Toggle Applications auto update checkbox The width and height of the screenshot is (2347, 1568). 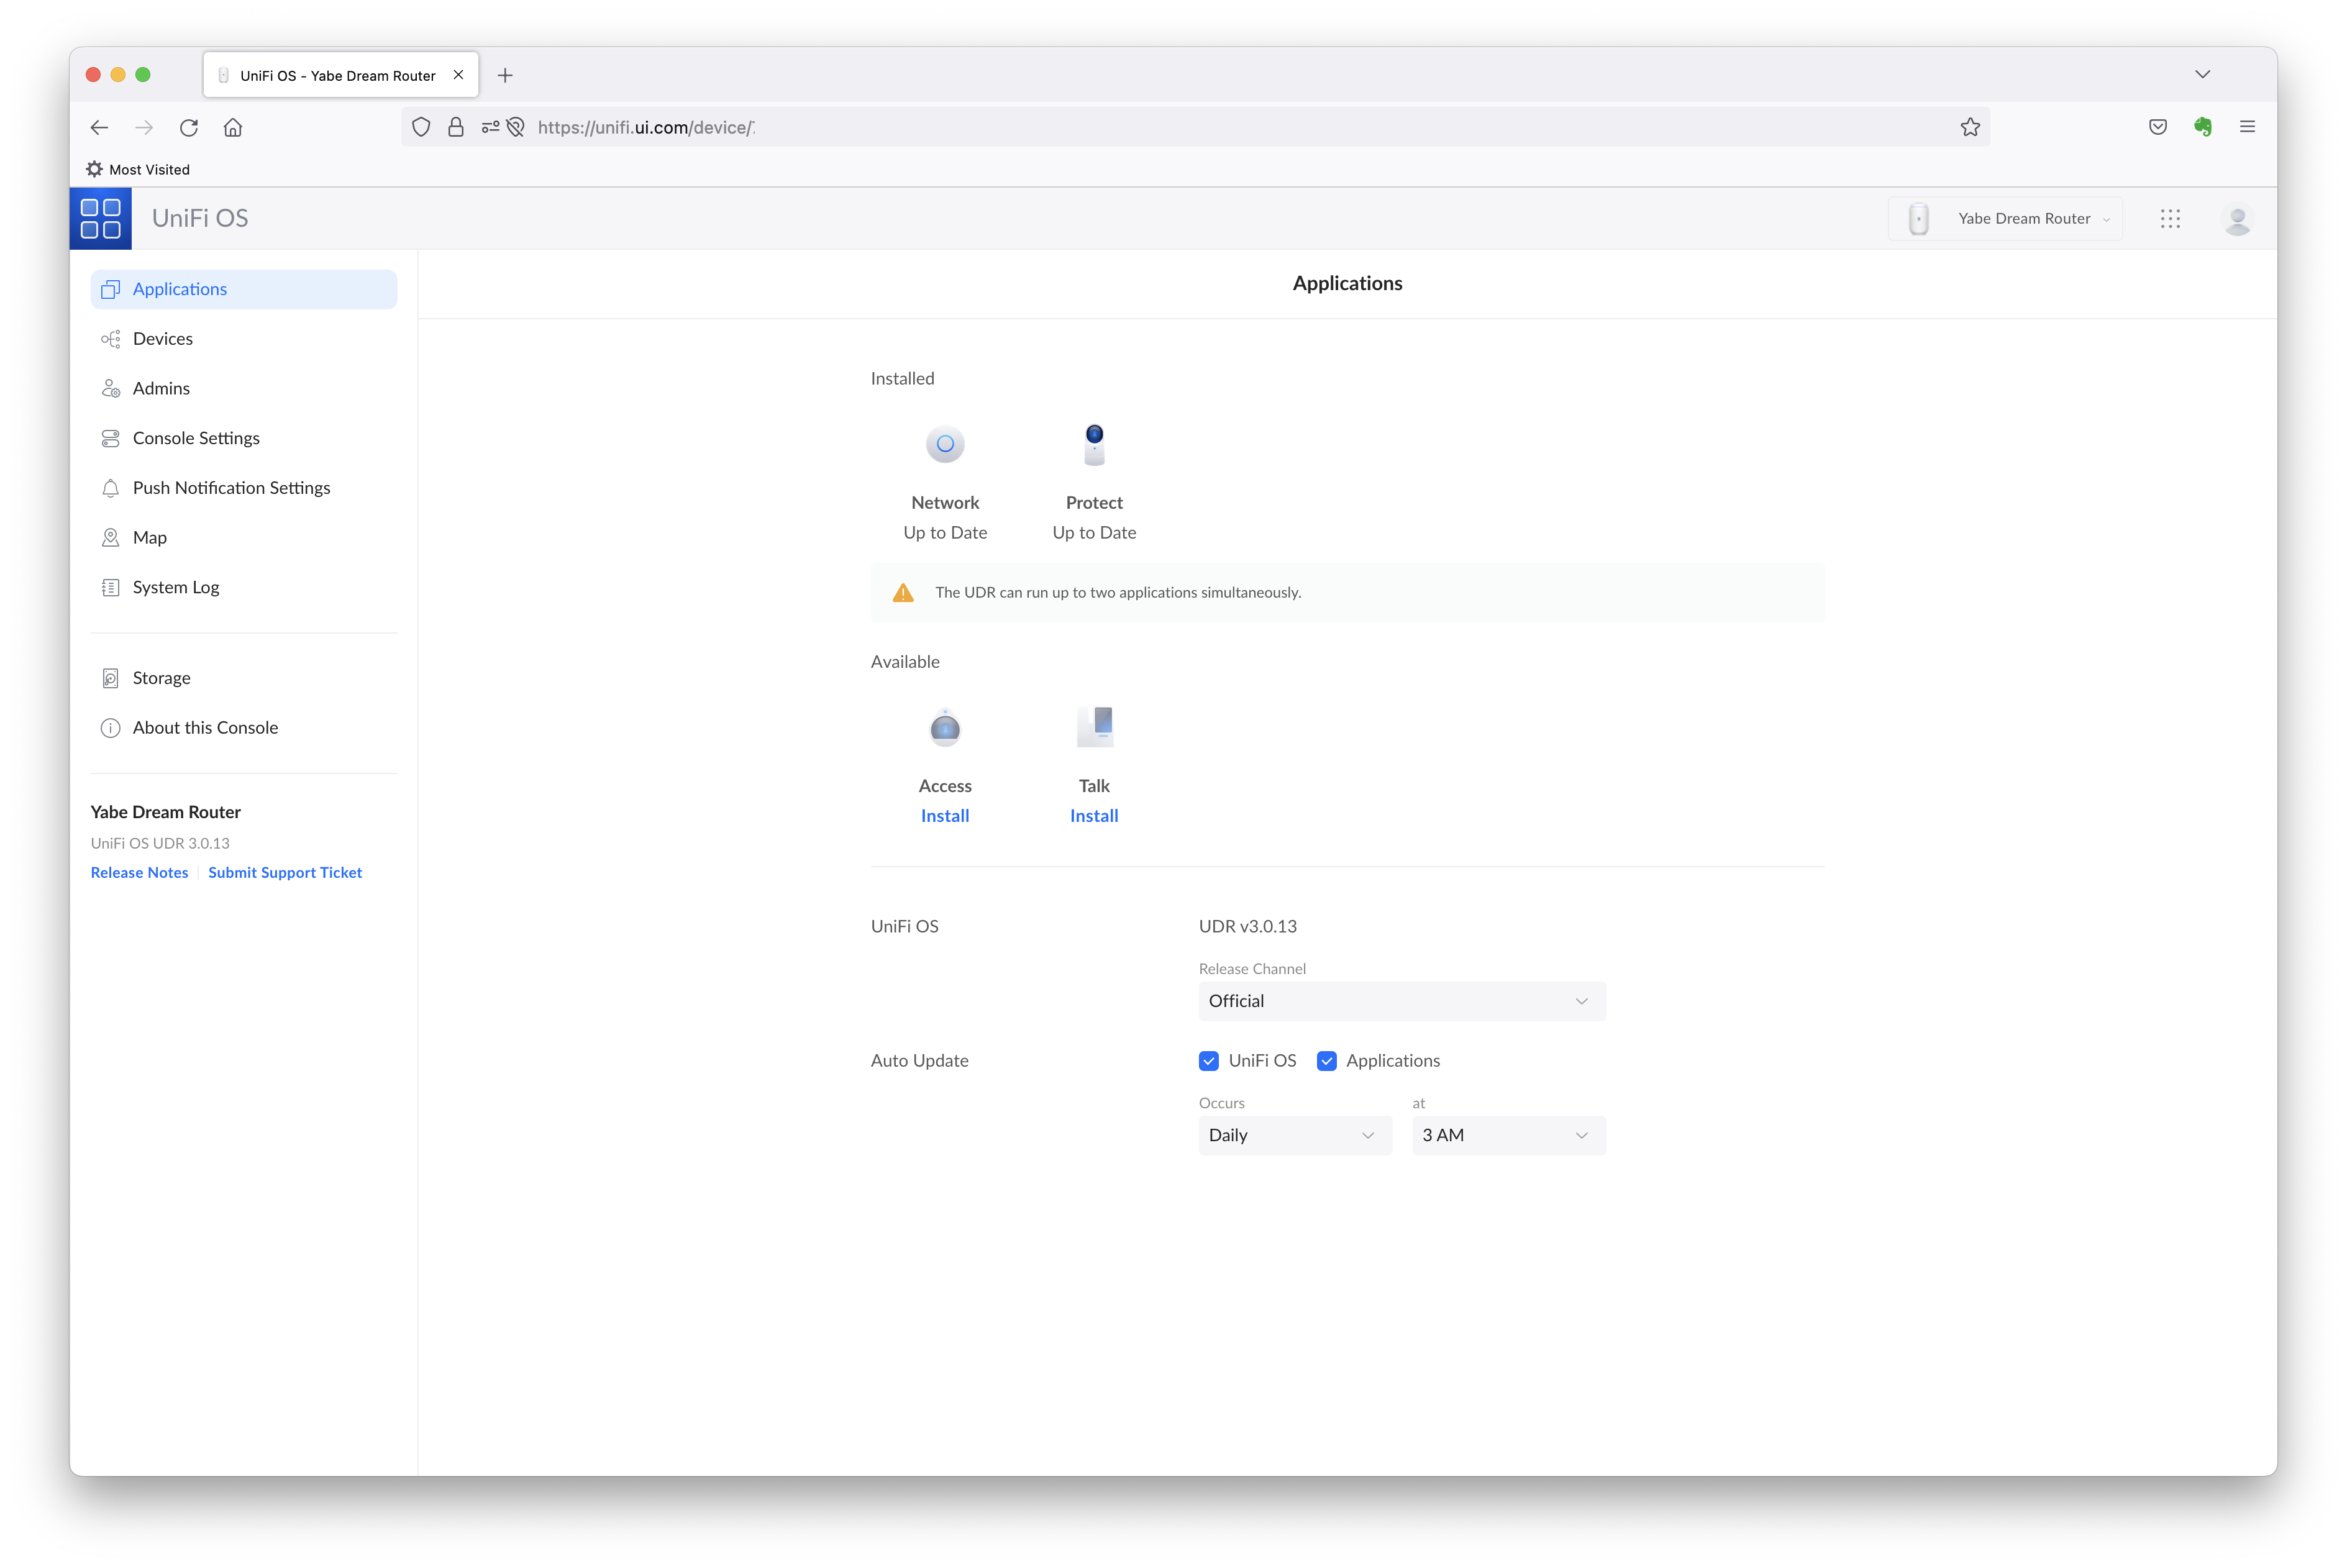(x=1326, y=1061)
